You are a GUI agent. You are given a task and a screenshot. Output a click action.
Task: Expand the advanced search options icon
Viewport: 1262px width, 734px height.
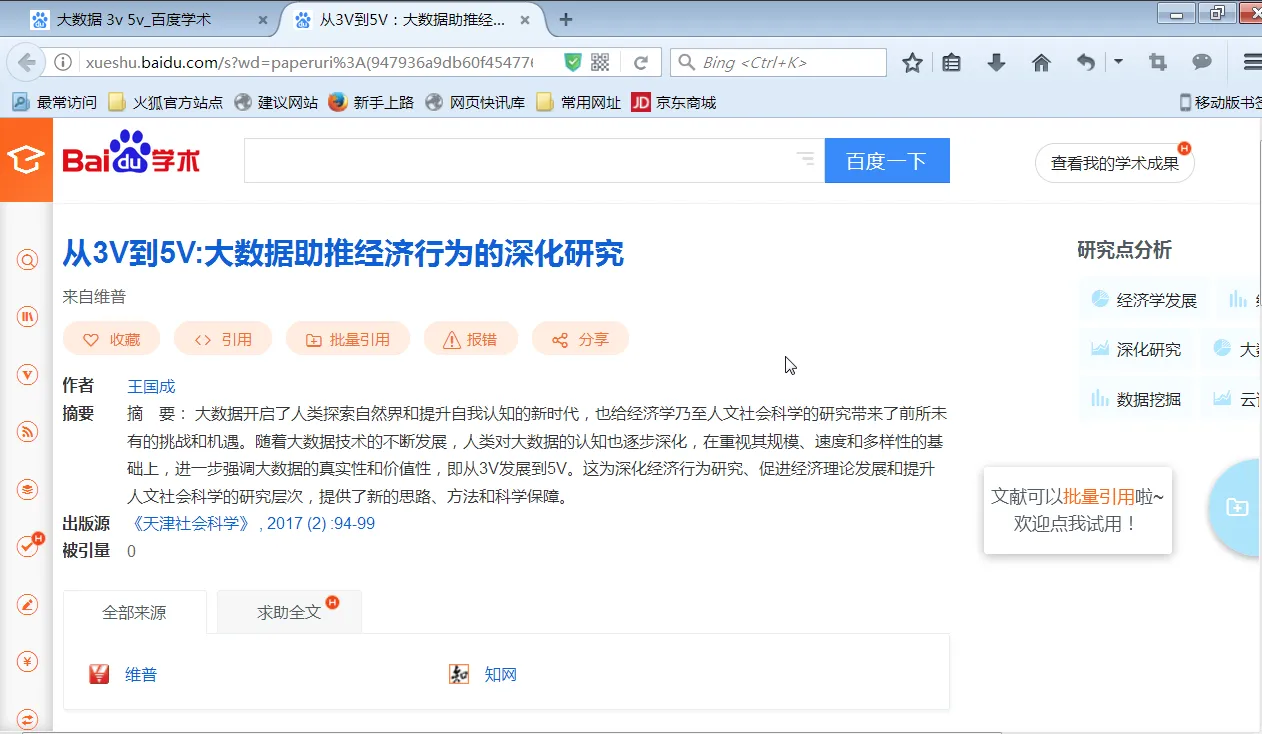[x=805, y=159]
